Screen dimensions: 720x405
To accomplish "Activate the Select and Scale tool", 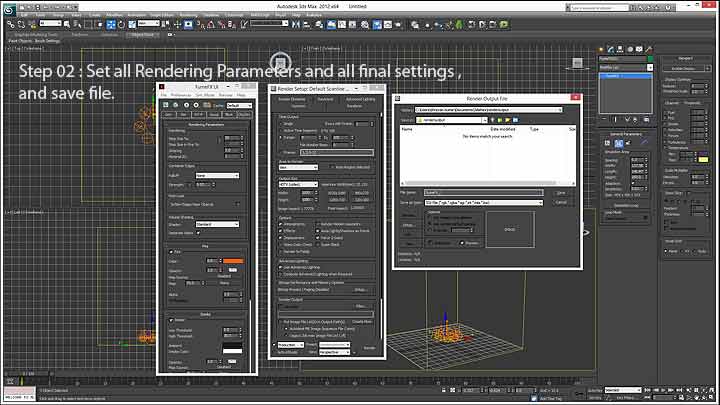I will (132, 24).
